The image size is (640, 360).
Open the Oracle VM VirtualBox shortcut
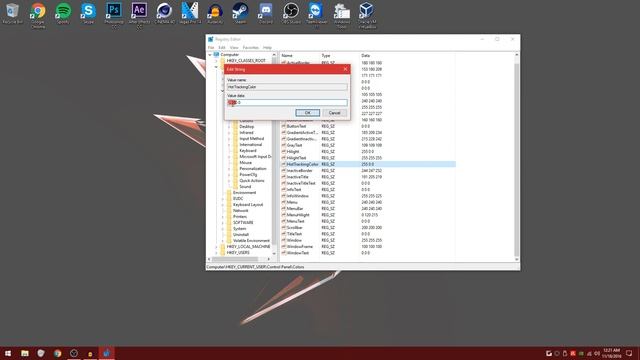pos(367,15)
